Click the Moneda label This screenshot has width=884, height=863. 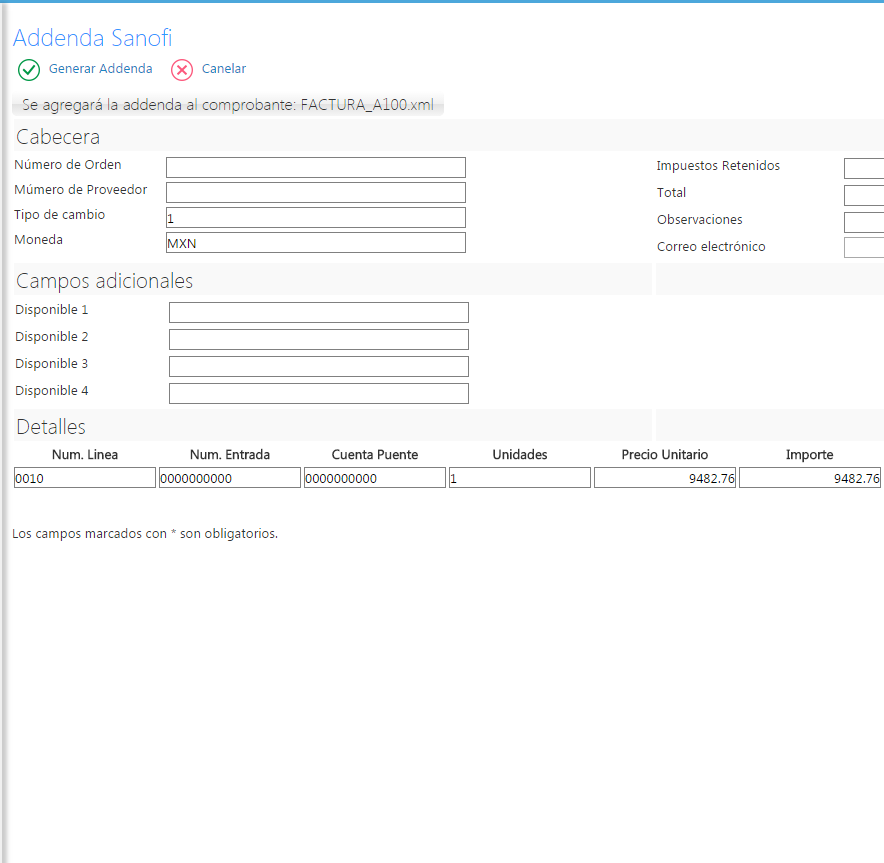tap(38, 240)
